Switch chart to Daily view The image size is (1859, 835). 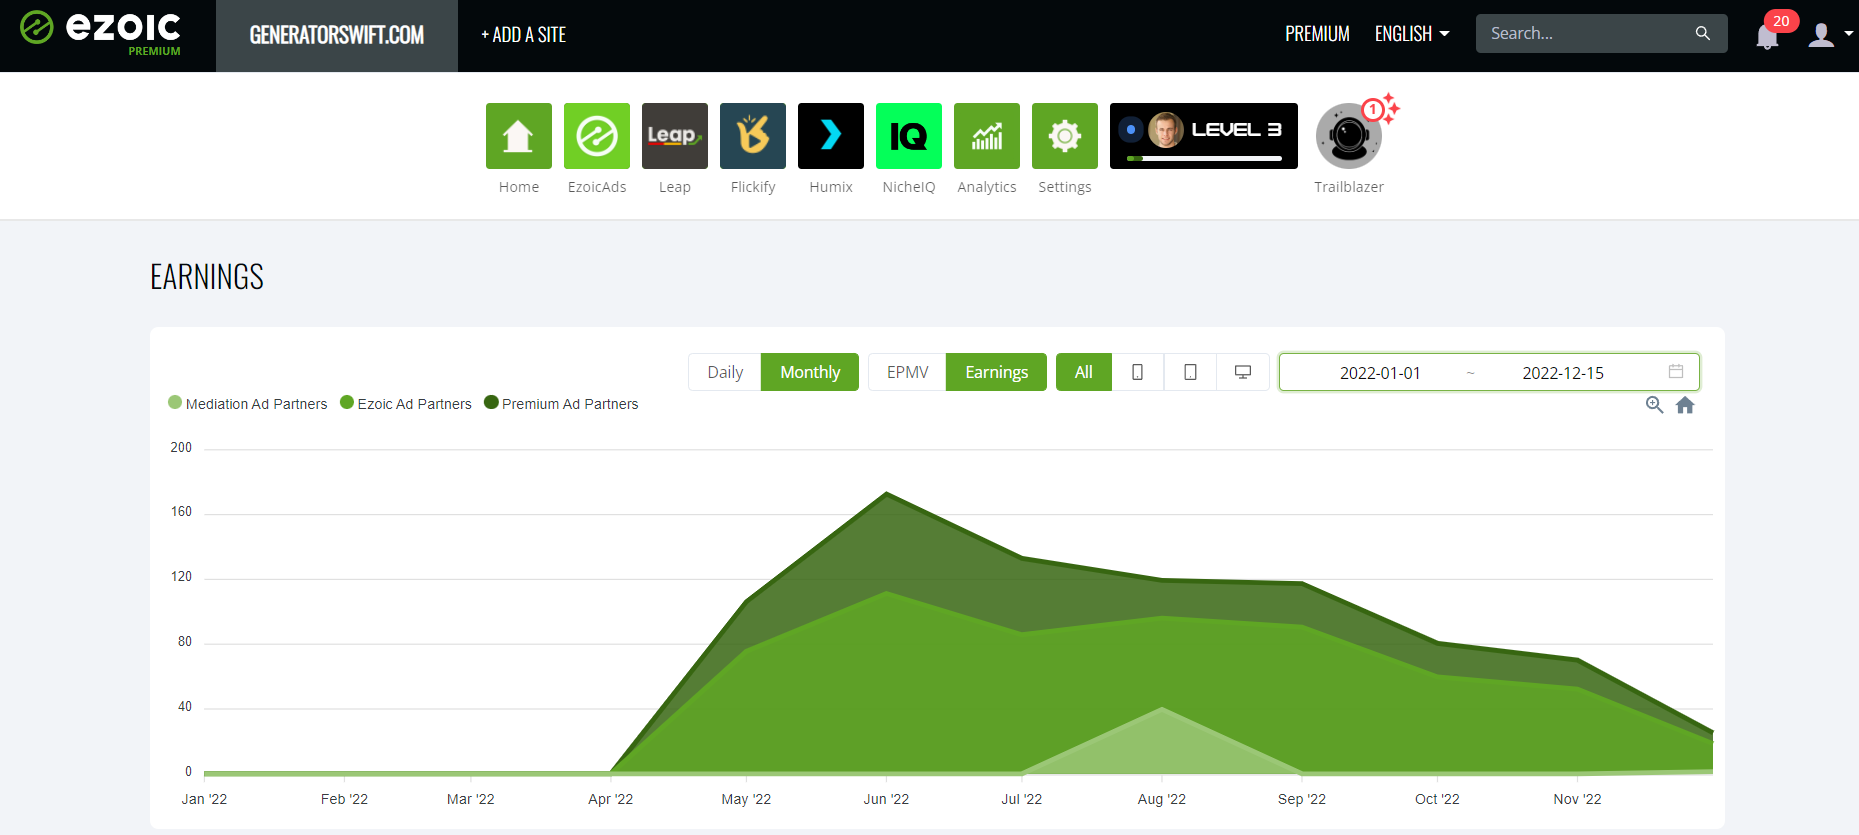725,372
